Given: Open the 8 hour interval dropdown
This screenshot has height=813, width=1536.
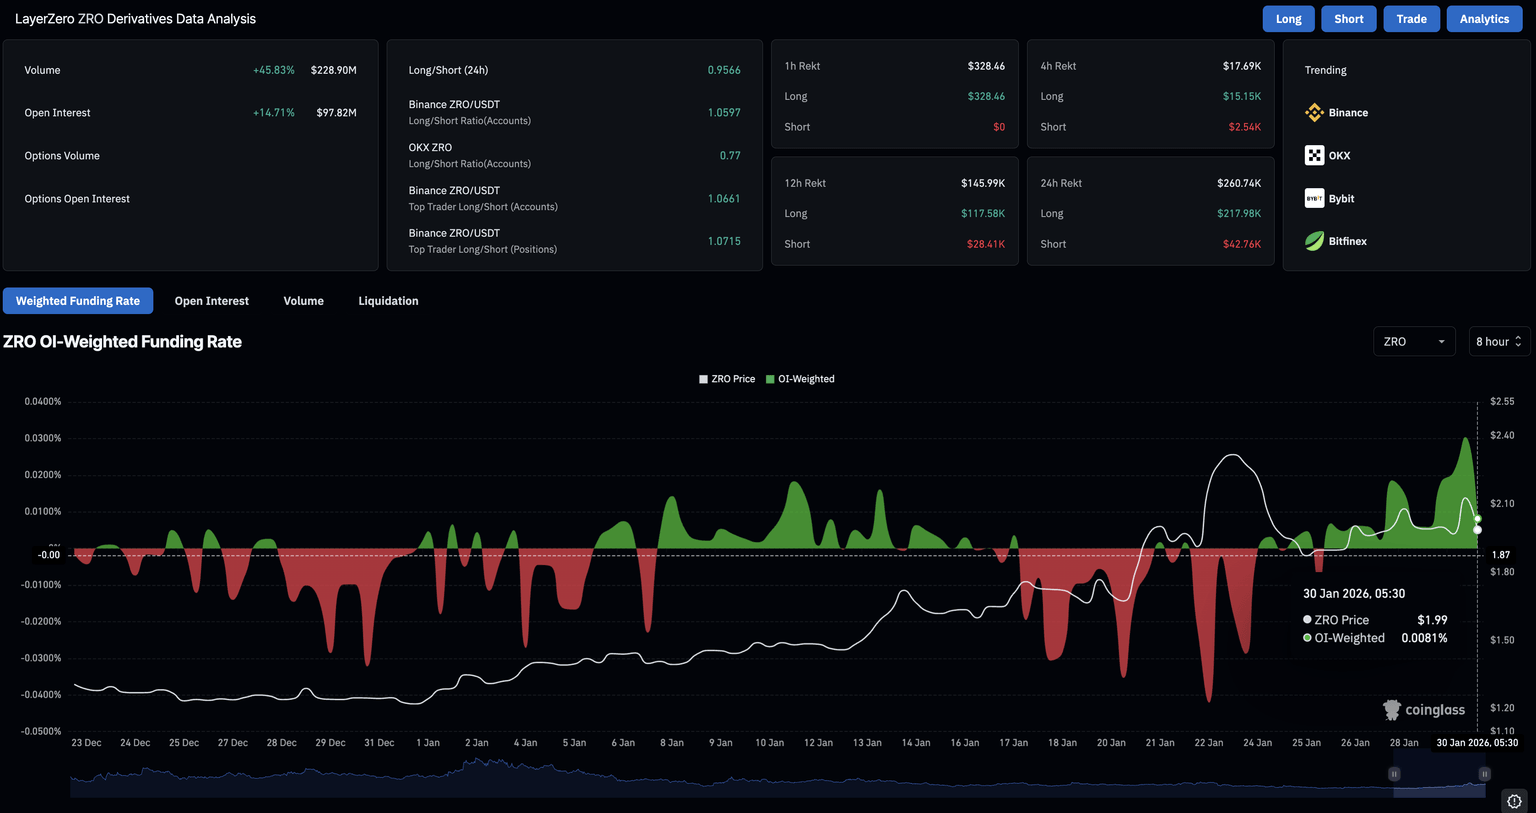Looking at the screenshot, I should [1498, 342].
